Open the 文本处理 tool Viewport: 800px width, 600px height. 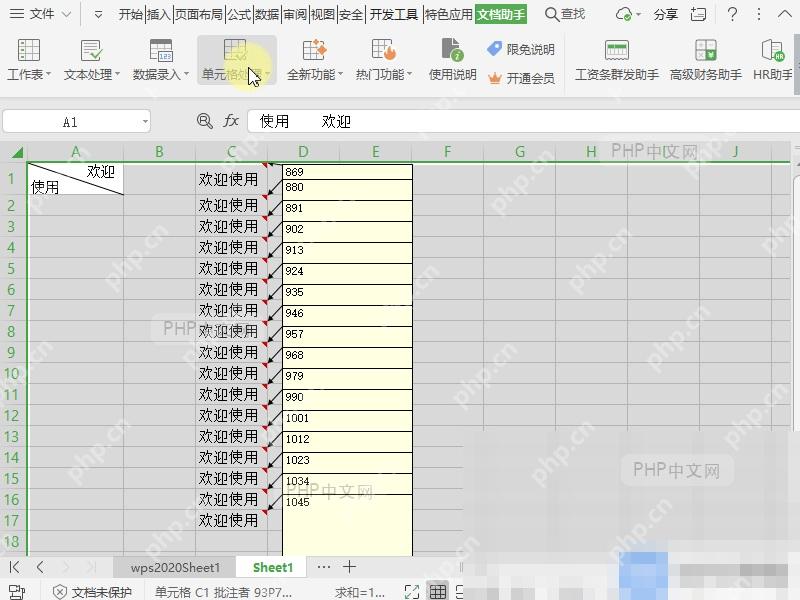pos(92,60)
